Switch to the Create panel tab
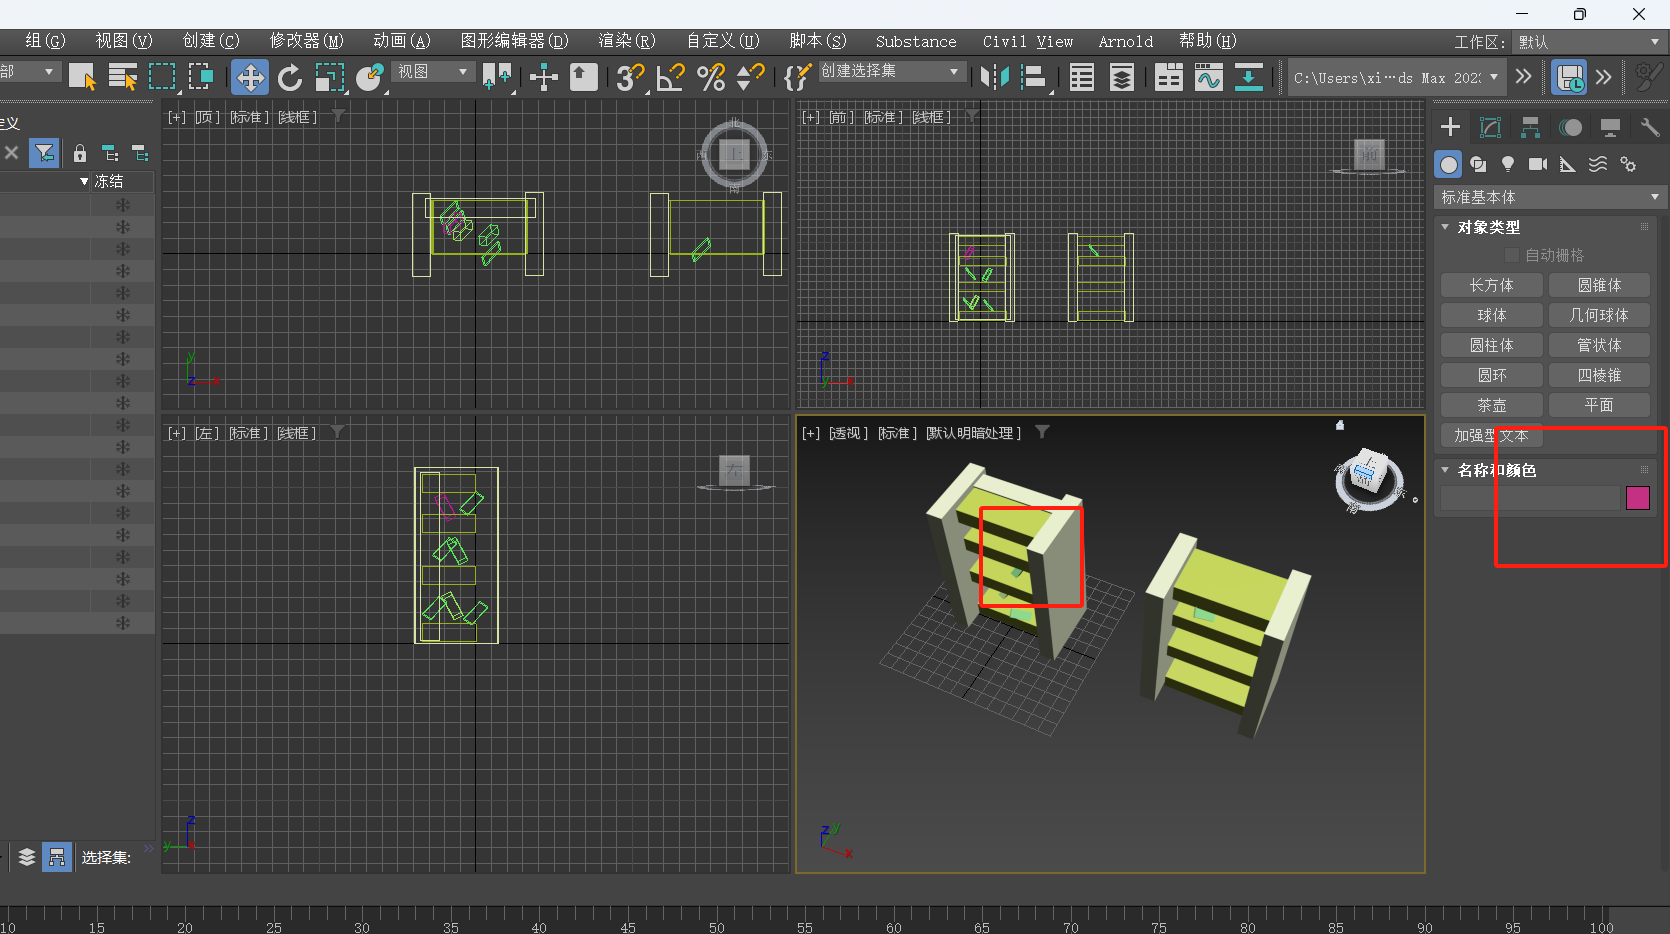Image resolution: width=1670 pixels, height=934 pixels. 1450,127
